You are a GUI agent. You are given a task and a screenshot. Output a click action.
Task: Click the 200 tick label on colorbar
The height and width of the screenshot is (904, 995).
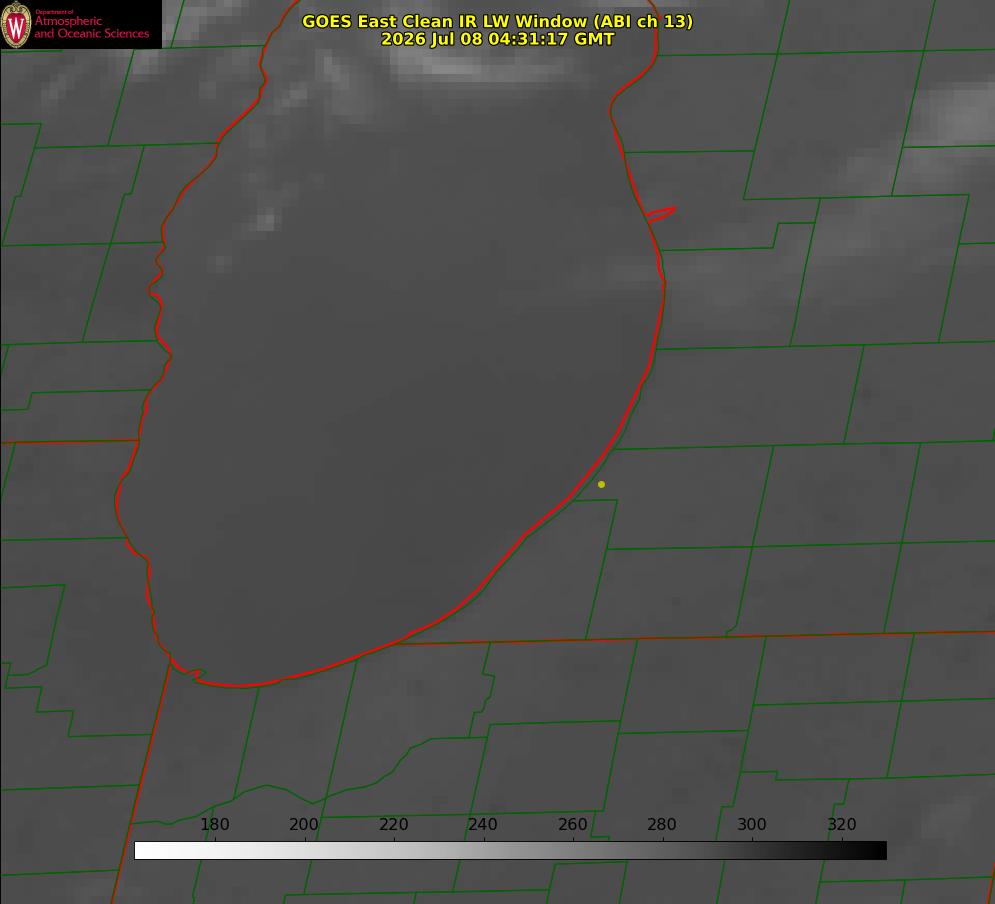point(304,824)
